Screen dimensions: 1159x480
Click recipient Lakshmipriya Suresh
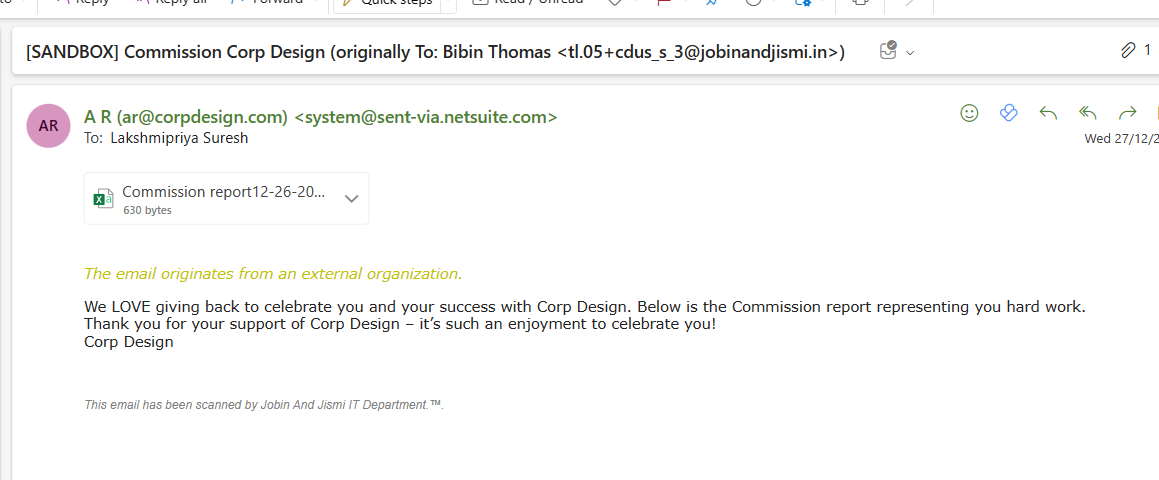(179, 138)
